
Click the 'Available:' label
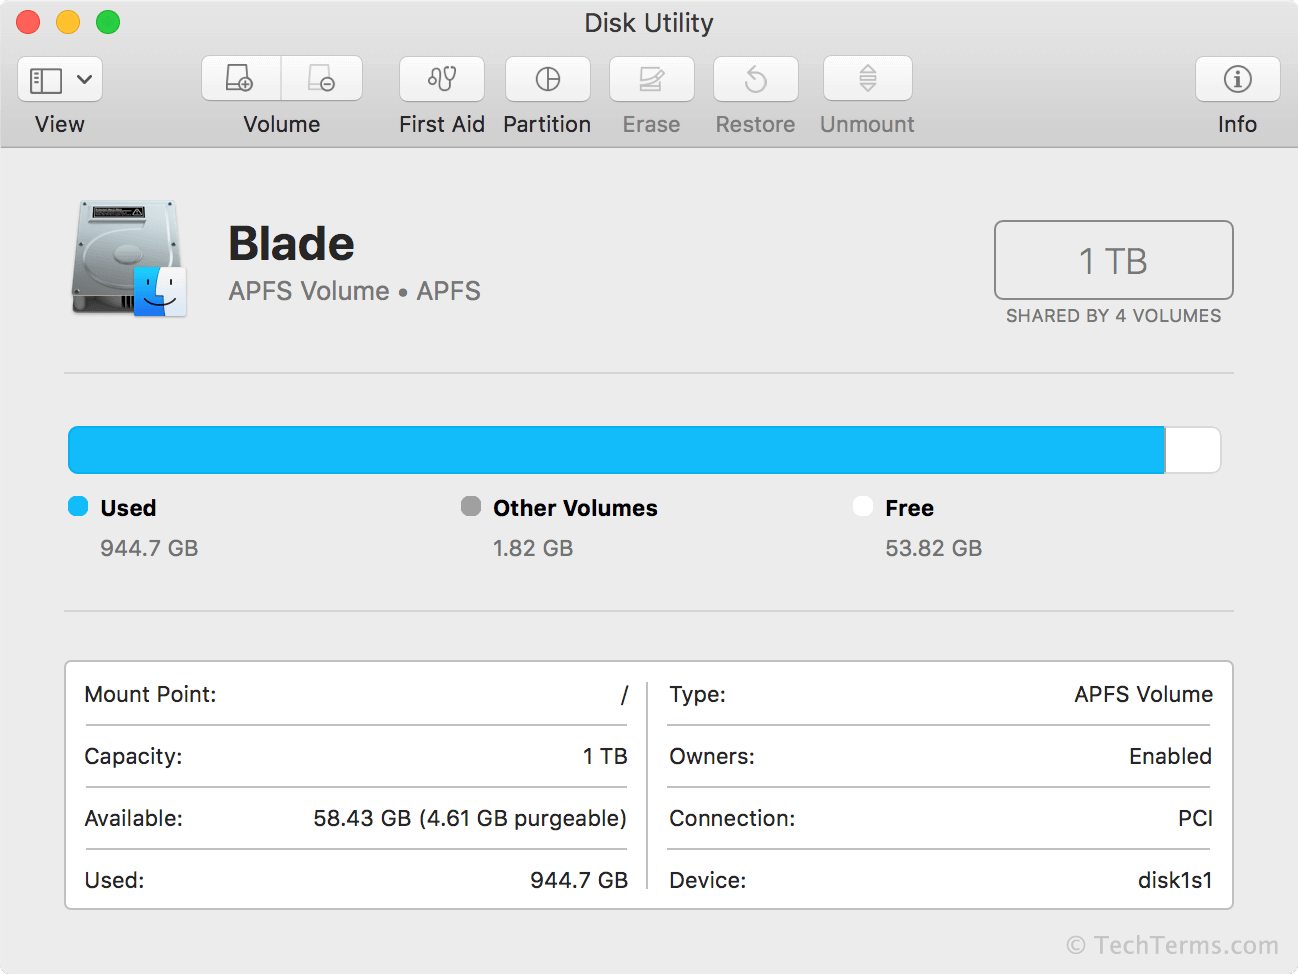133,818
